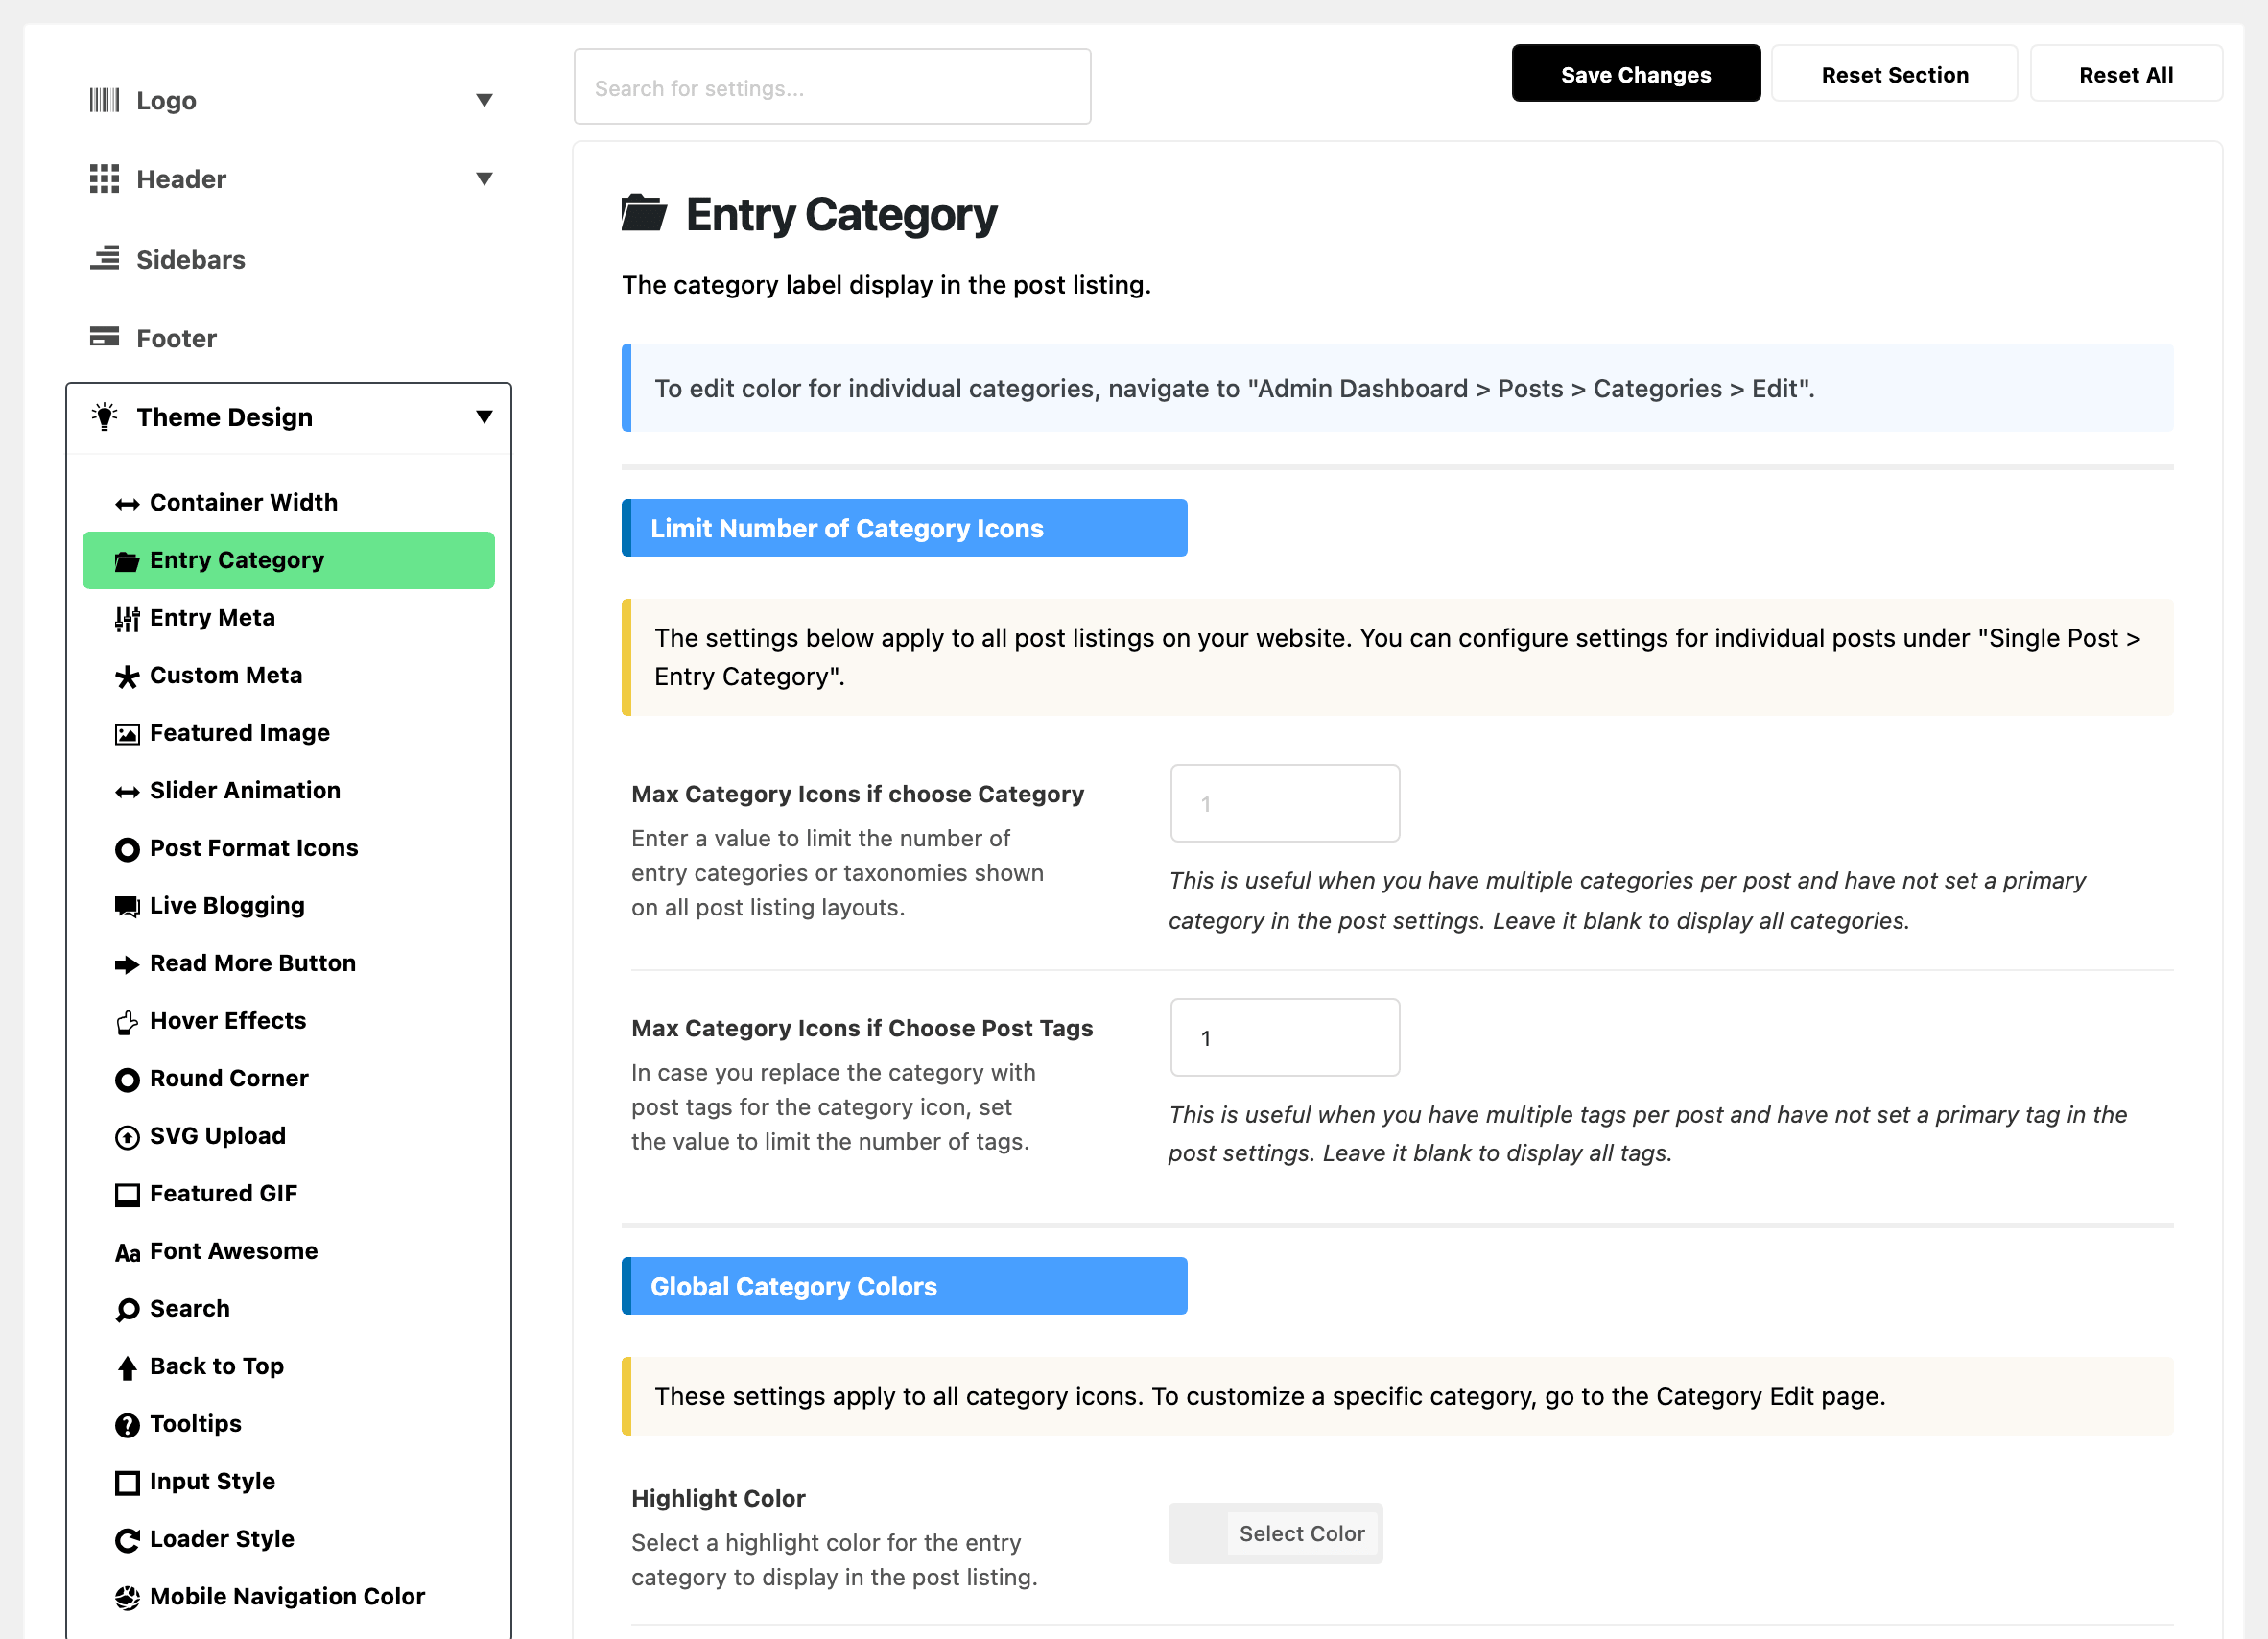Click the Reset Section button
The height and width of the screenshot is (1639, 2268).
coord(1894,74)
